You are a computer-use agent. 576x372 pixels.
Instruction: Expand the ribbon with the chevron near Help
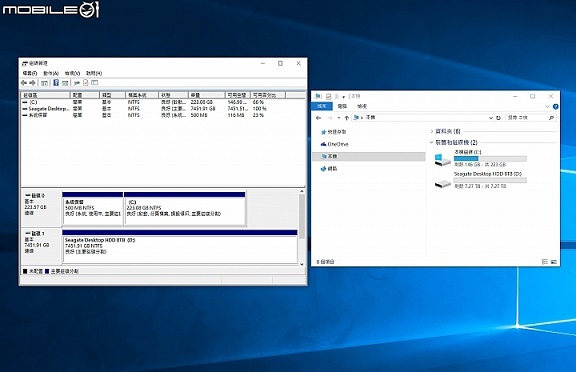547,106
